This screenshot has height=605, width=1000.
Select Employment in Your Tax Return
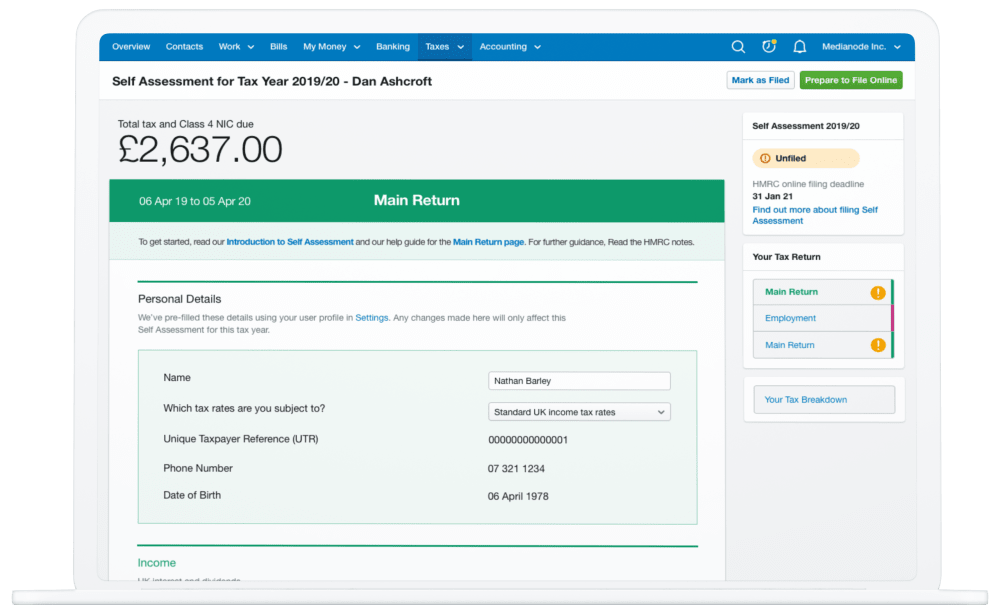(x=823, y=318)
